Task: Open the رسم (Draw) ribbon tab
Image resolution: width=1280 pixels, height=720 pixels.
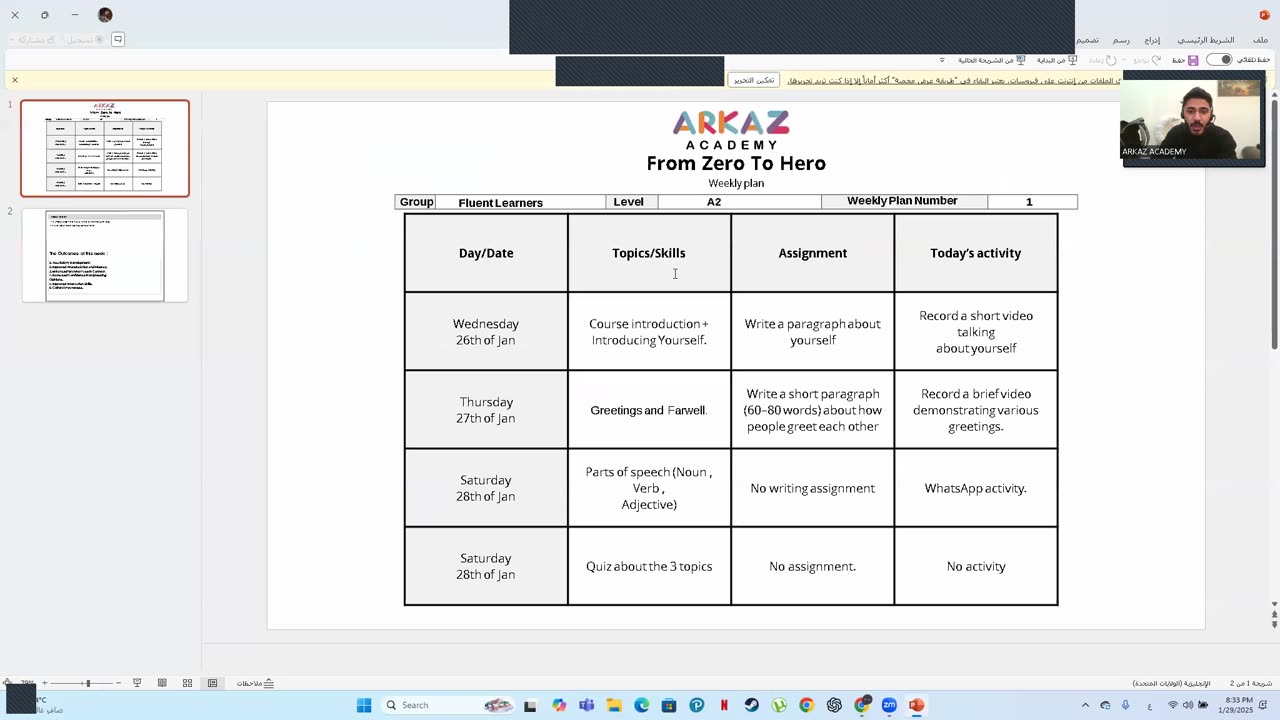Action: pos(1122,40)
